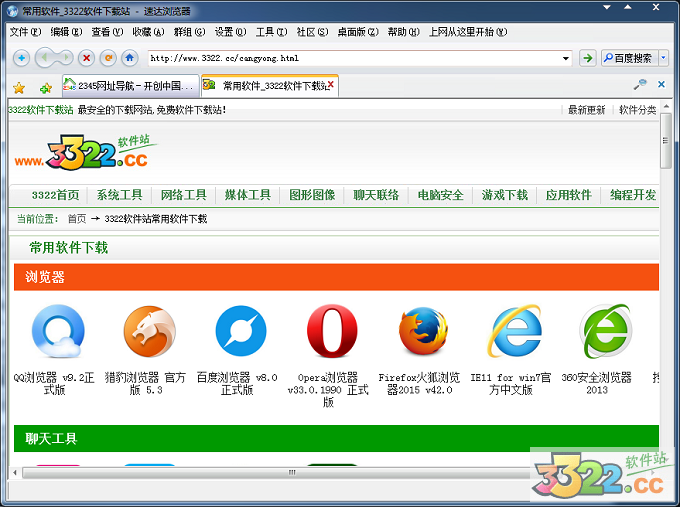The height and width of the screenshot is (507, 680).
Task: Open 软件分类 link
Action: pyautogui.click(x=638, y=110)
